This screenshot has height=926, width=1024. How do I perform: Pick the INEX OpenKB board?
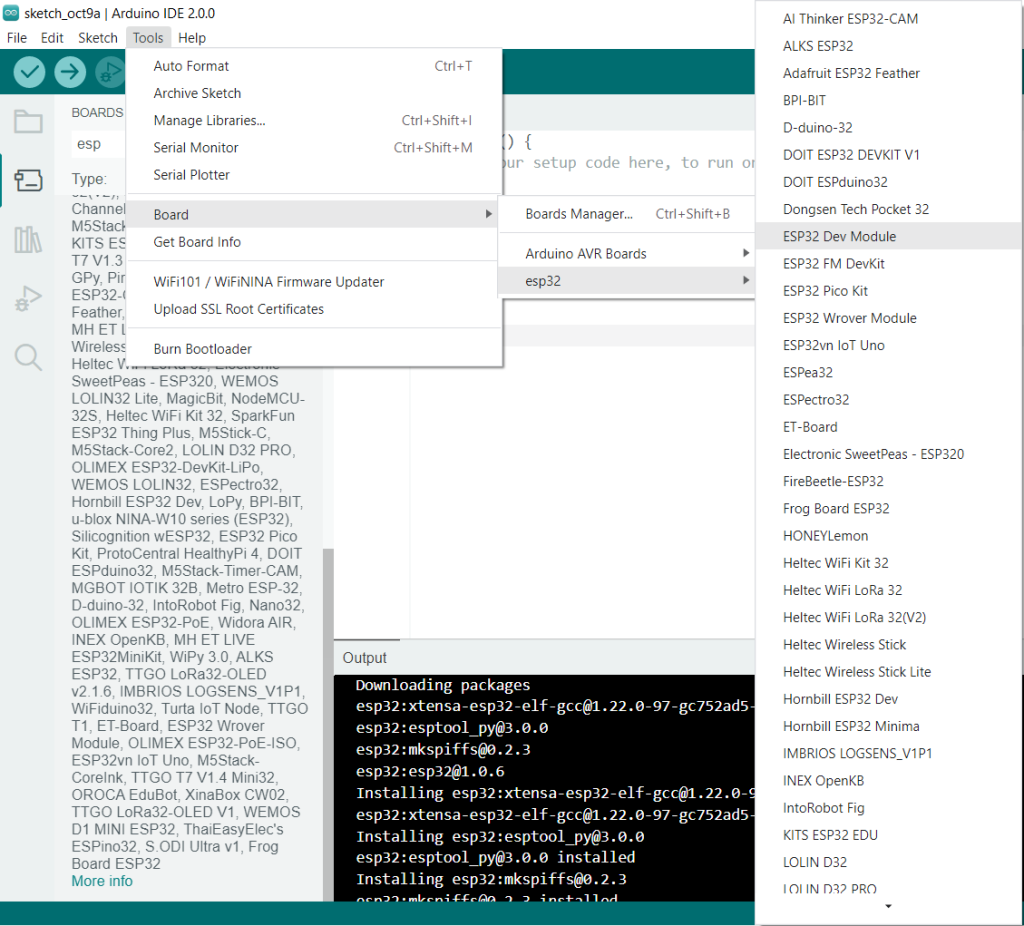[888, 781]
